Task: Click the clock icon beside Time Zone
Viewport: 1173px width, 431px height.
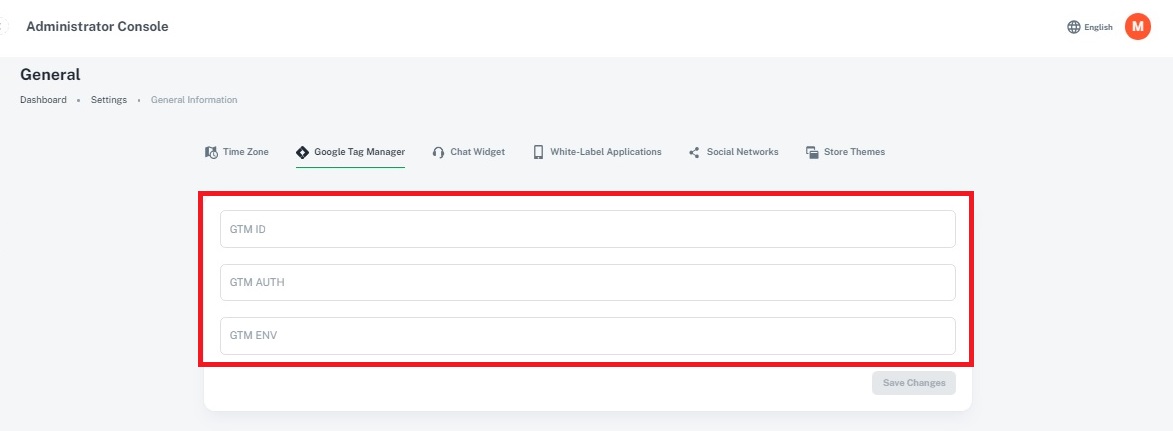Action: pos(211,152)
